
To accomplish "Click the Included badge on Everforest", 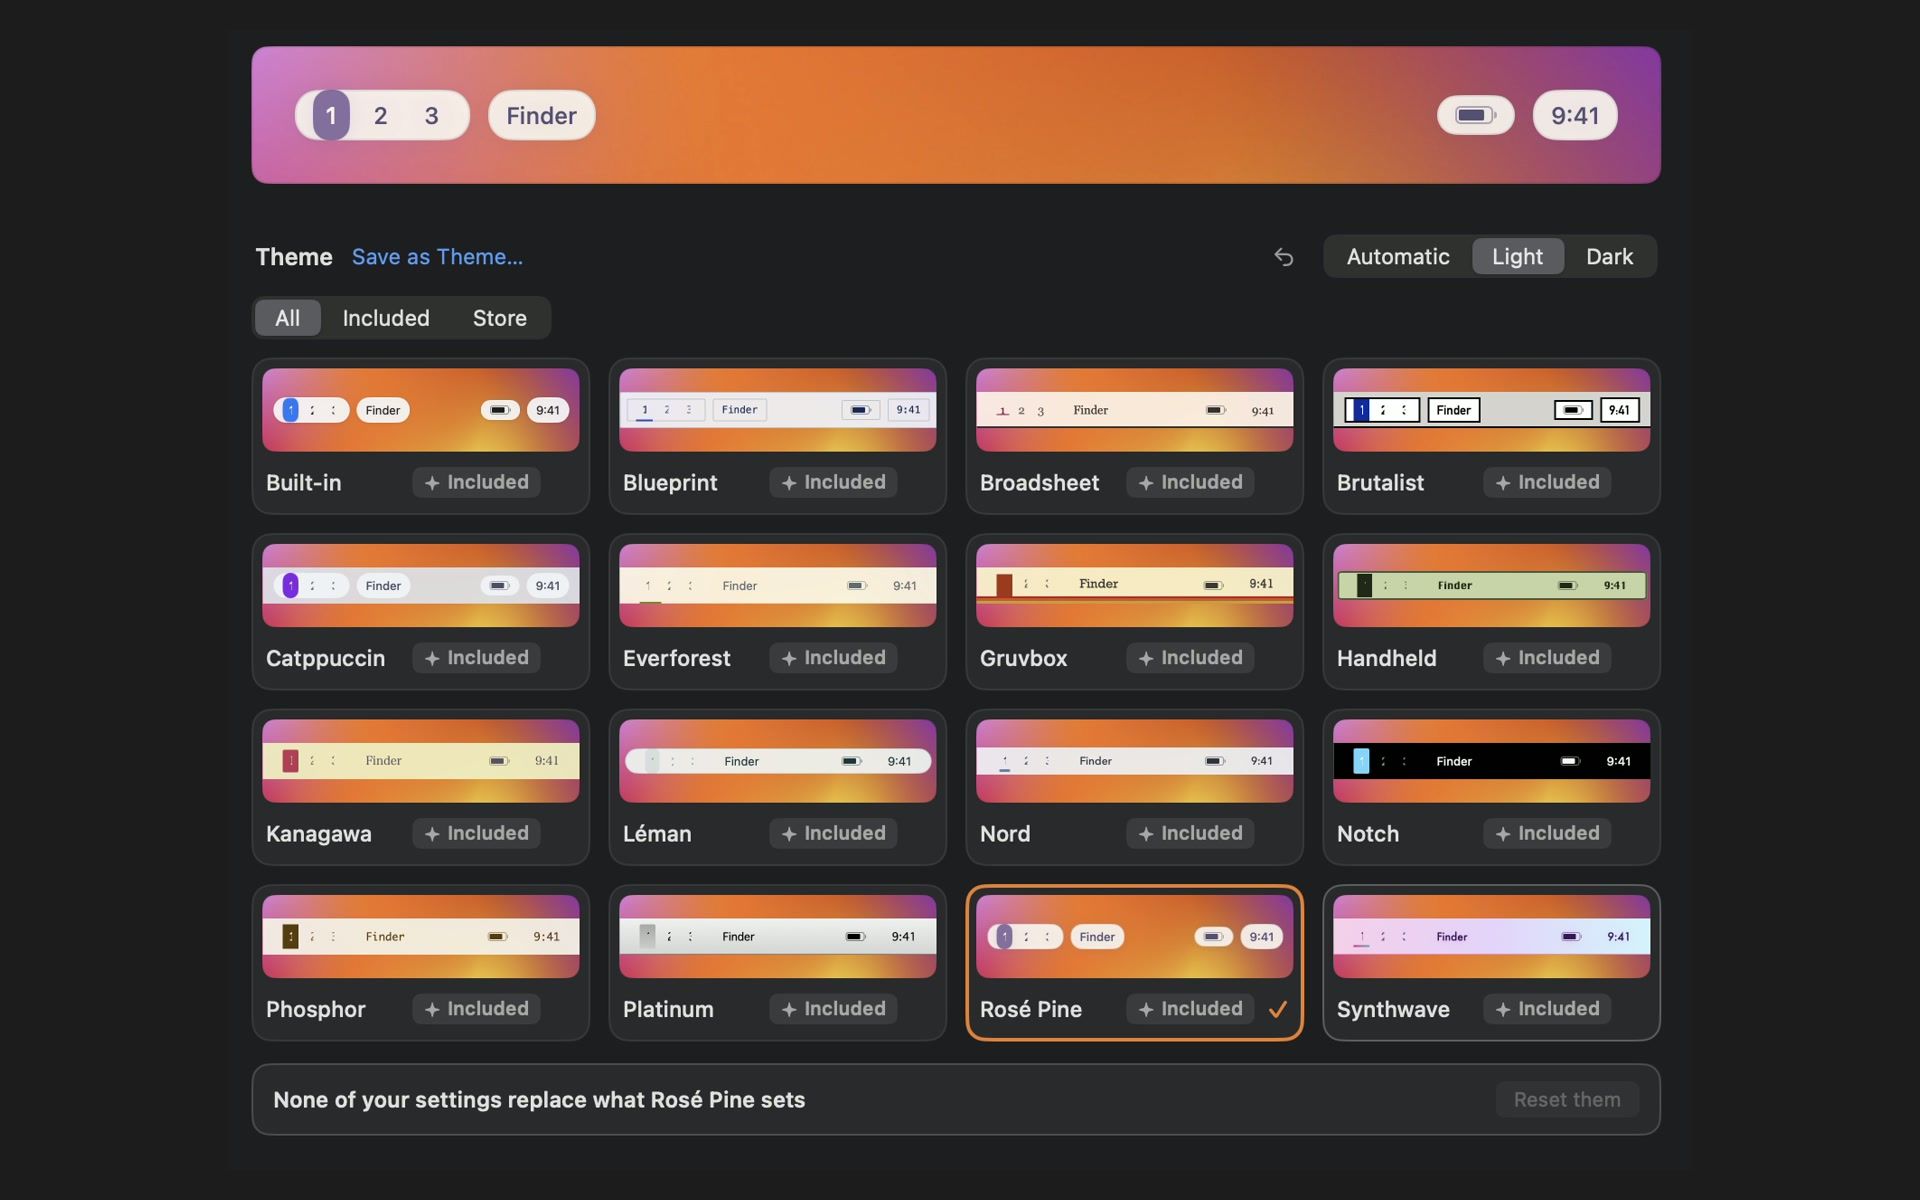I will coord(833,658).
